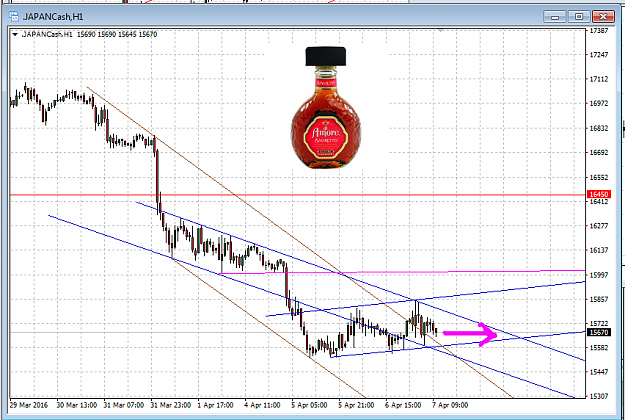Click the 15582 price scale value
The height and width of the screenshot is (420, 625).
click(x=599, y=348)
